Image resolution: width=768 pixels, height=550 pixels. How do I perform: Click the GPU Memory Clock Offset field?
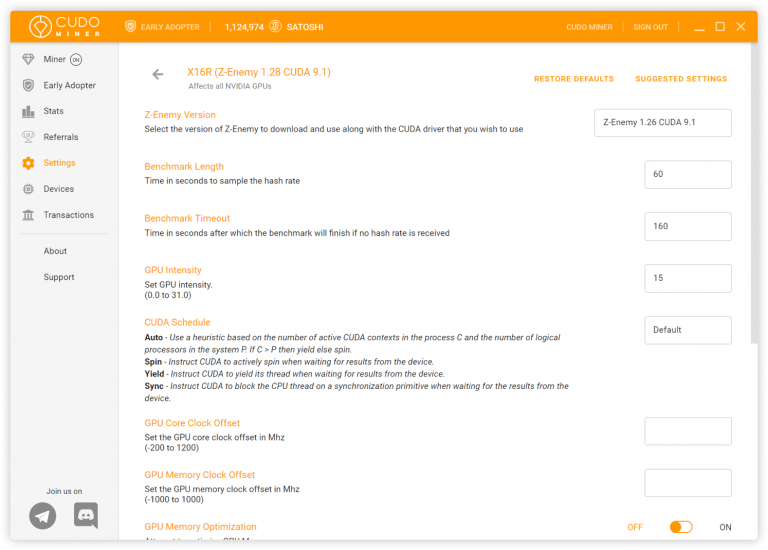(x=688, y=483)
